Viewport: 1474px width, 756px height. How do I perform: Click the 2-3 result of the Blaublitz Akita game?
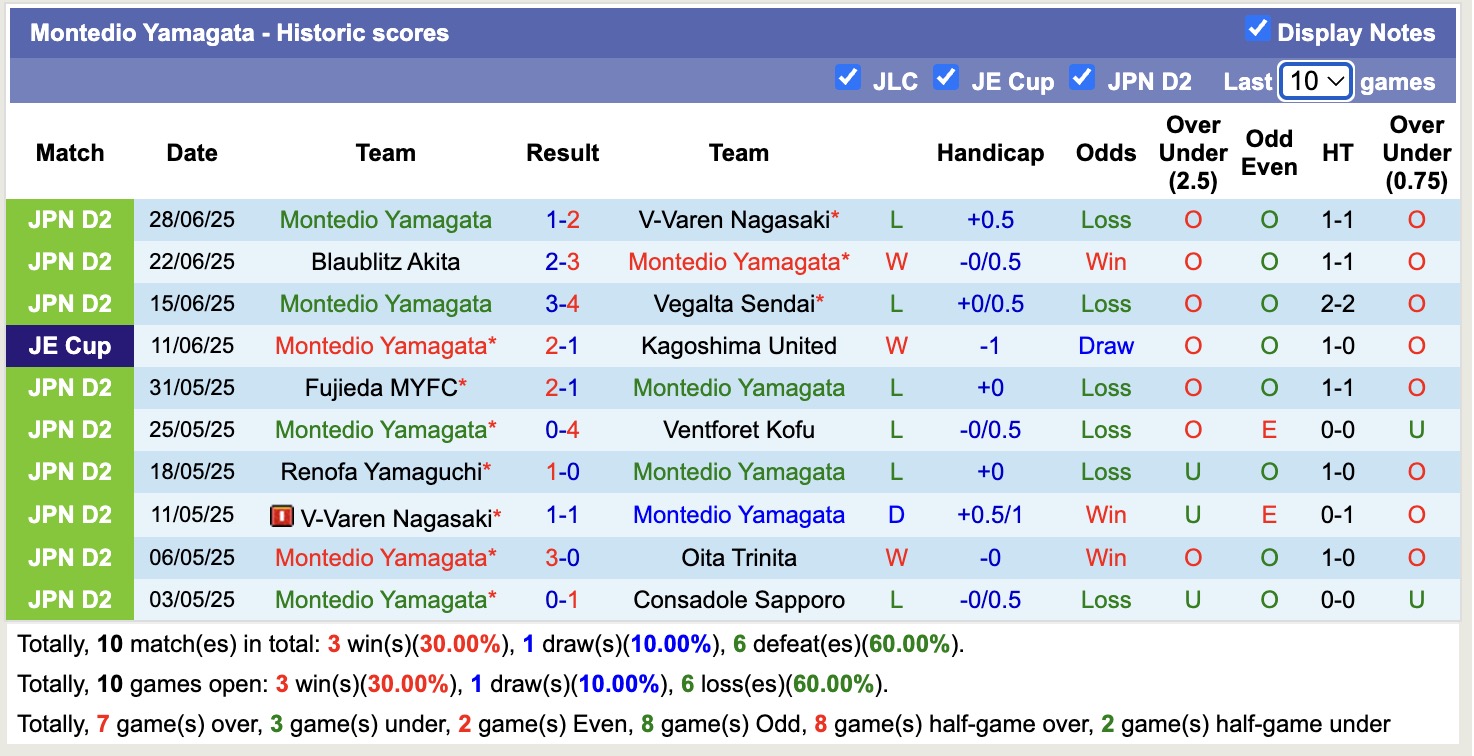[x=562, y=261]
